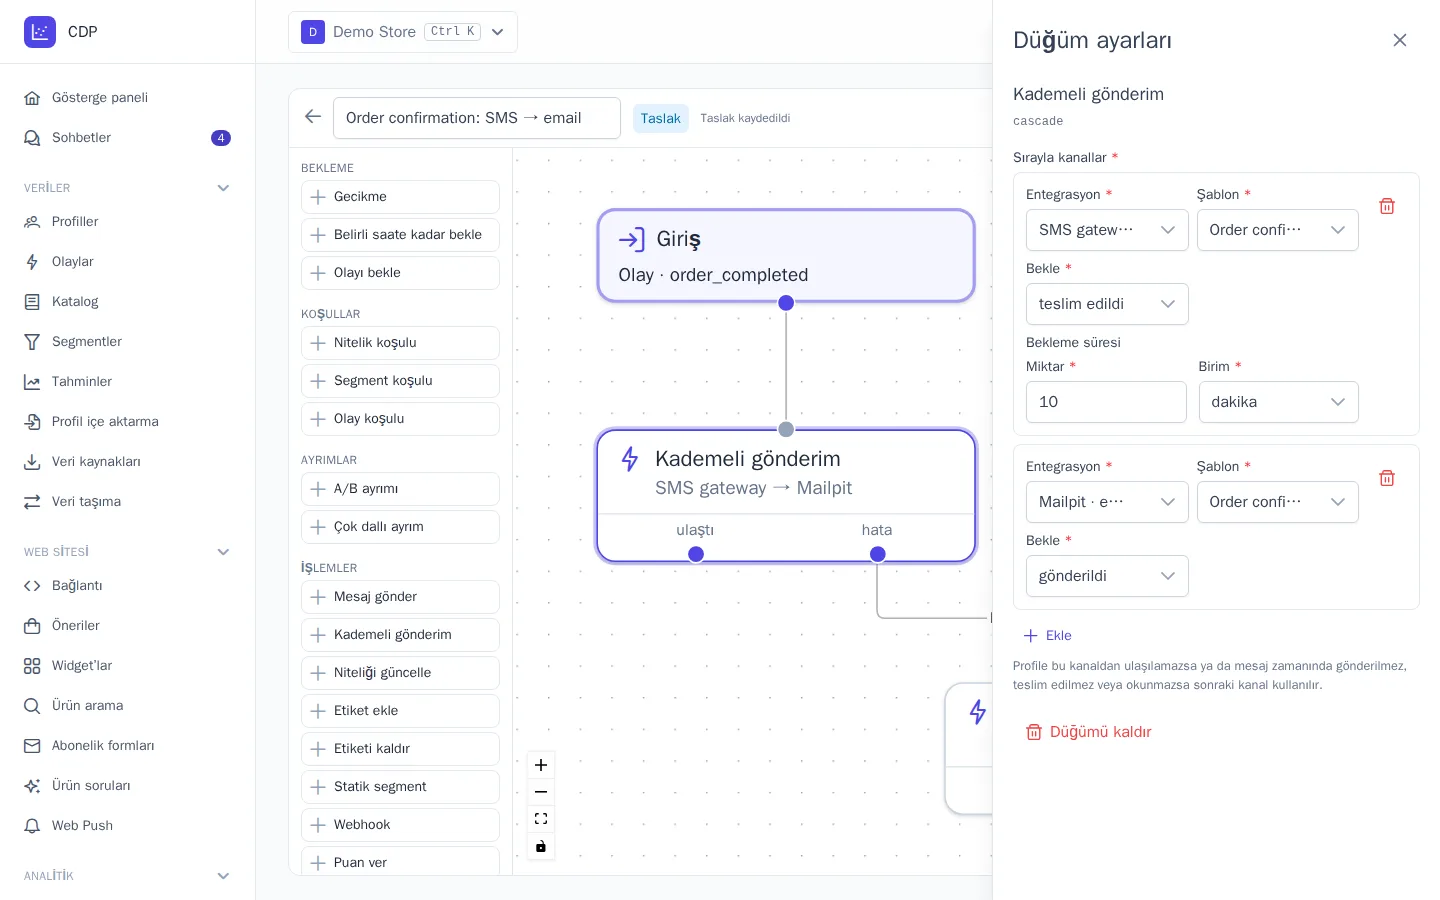Click the Bağlantı code icon
Screen dimensions: 1440x900
[32, 585]
